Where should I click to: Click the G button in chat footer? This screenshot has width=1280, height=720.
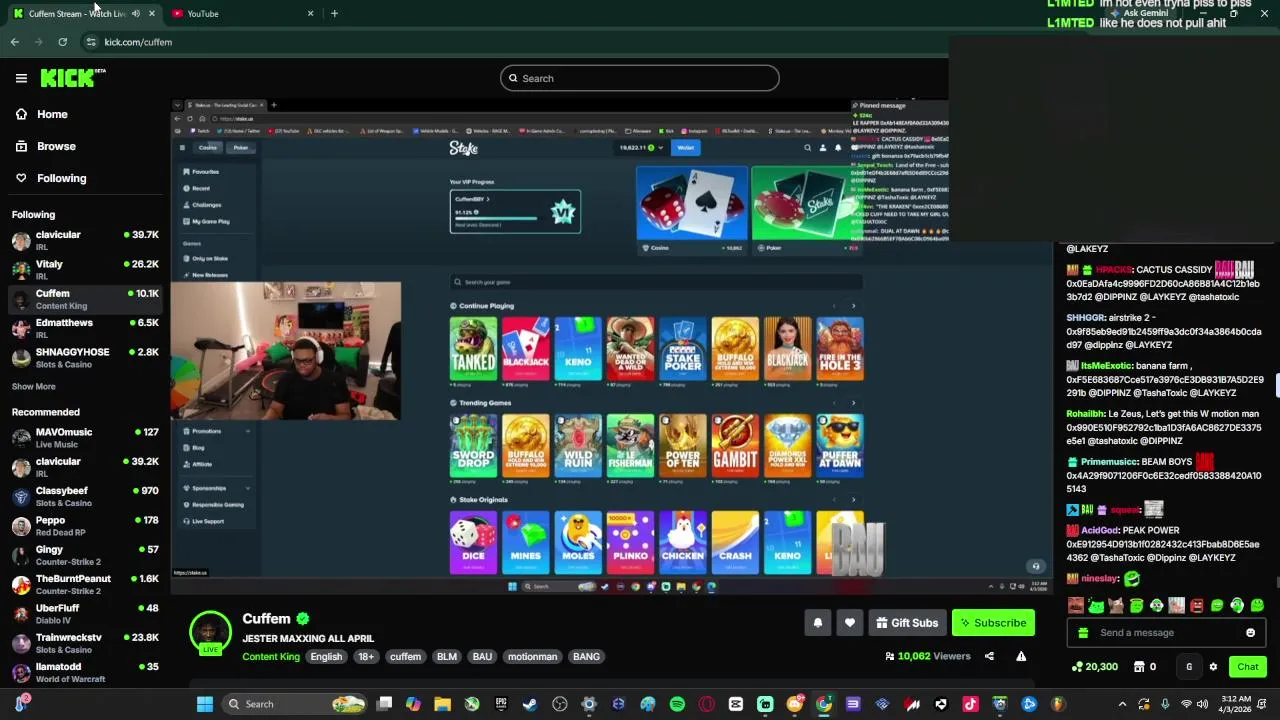[1189, 667]
